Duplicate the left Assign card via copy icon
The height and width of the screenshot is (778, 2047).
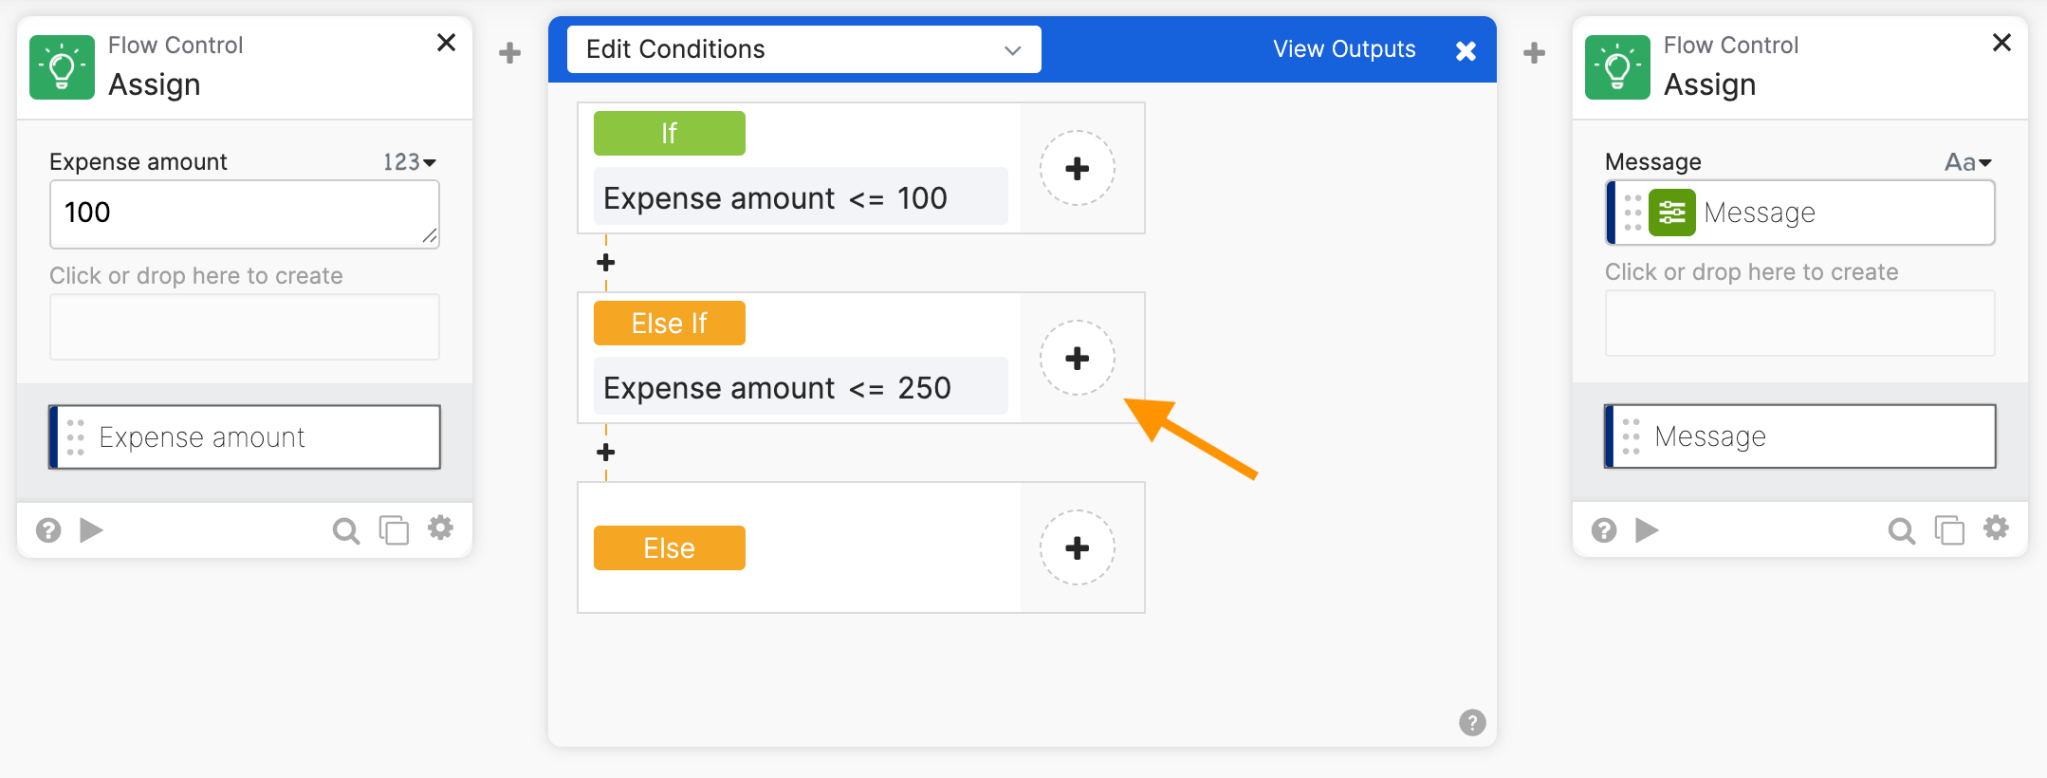[394, 530]
